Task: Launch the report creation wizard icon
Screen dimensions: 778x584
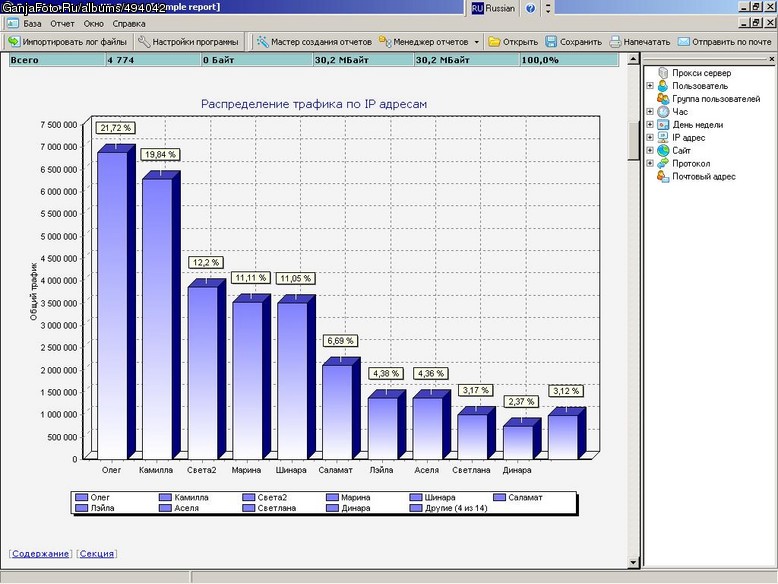Action: [262, 42]
